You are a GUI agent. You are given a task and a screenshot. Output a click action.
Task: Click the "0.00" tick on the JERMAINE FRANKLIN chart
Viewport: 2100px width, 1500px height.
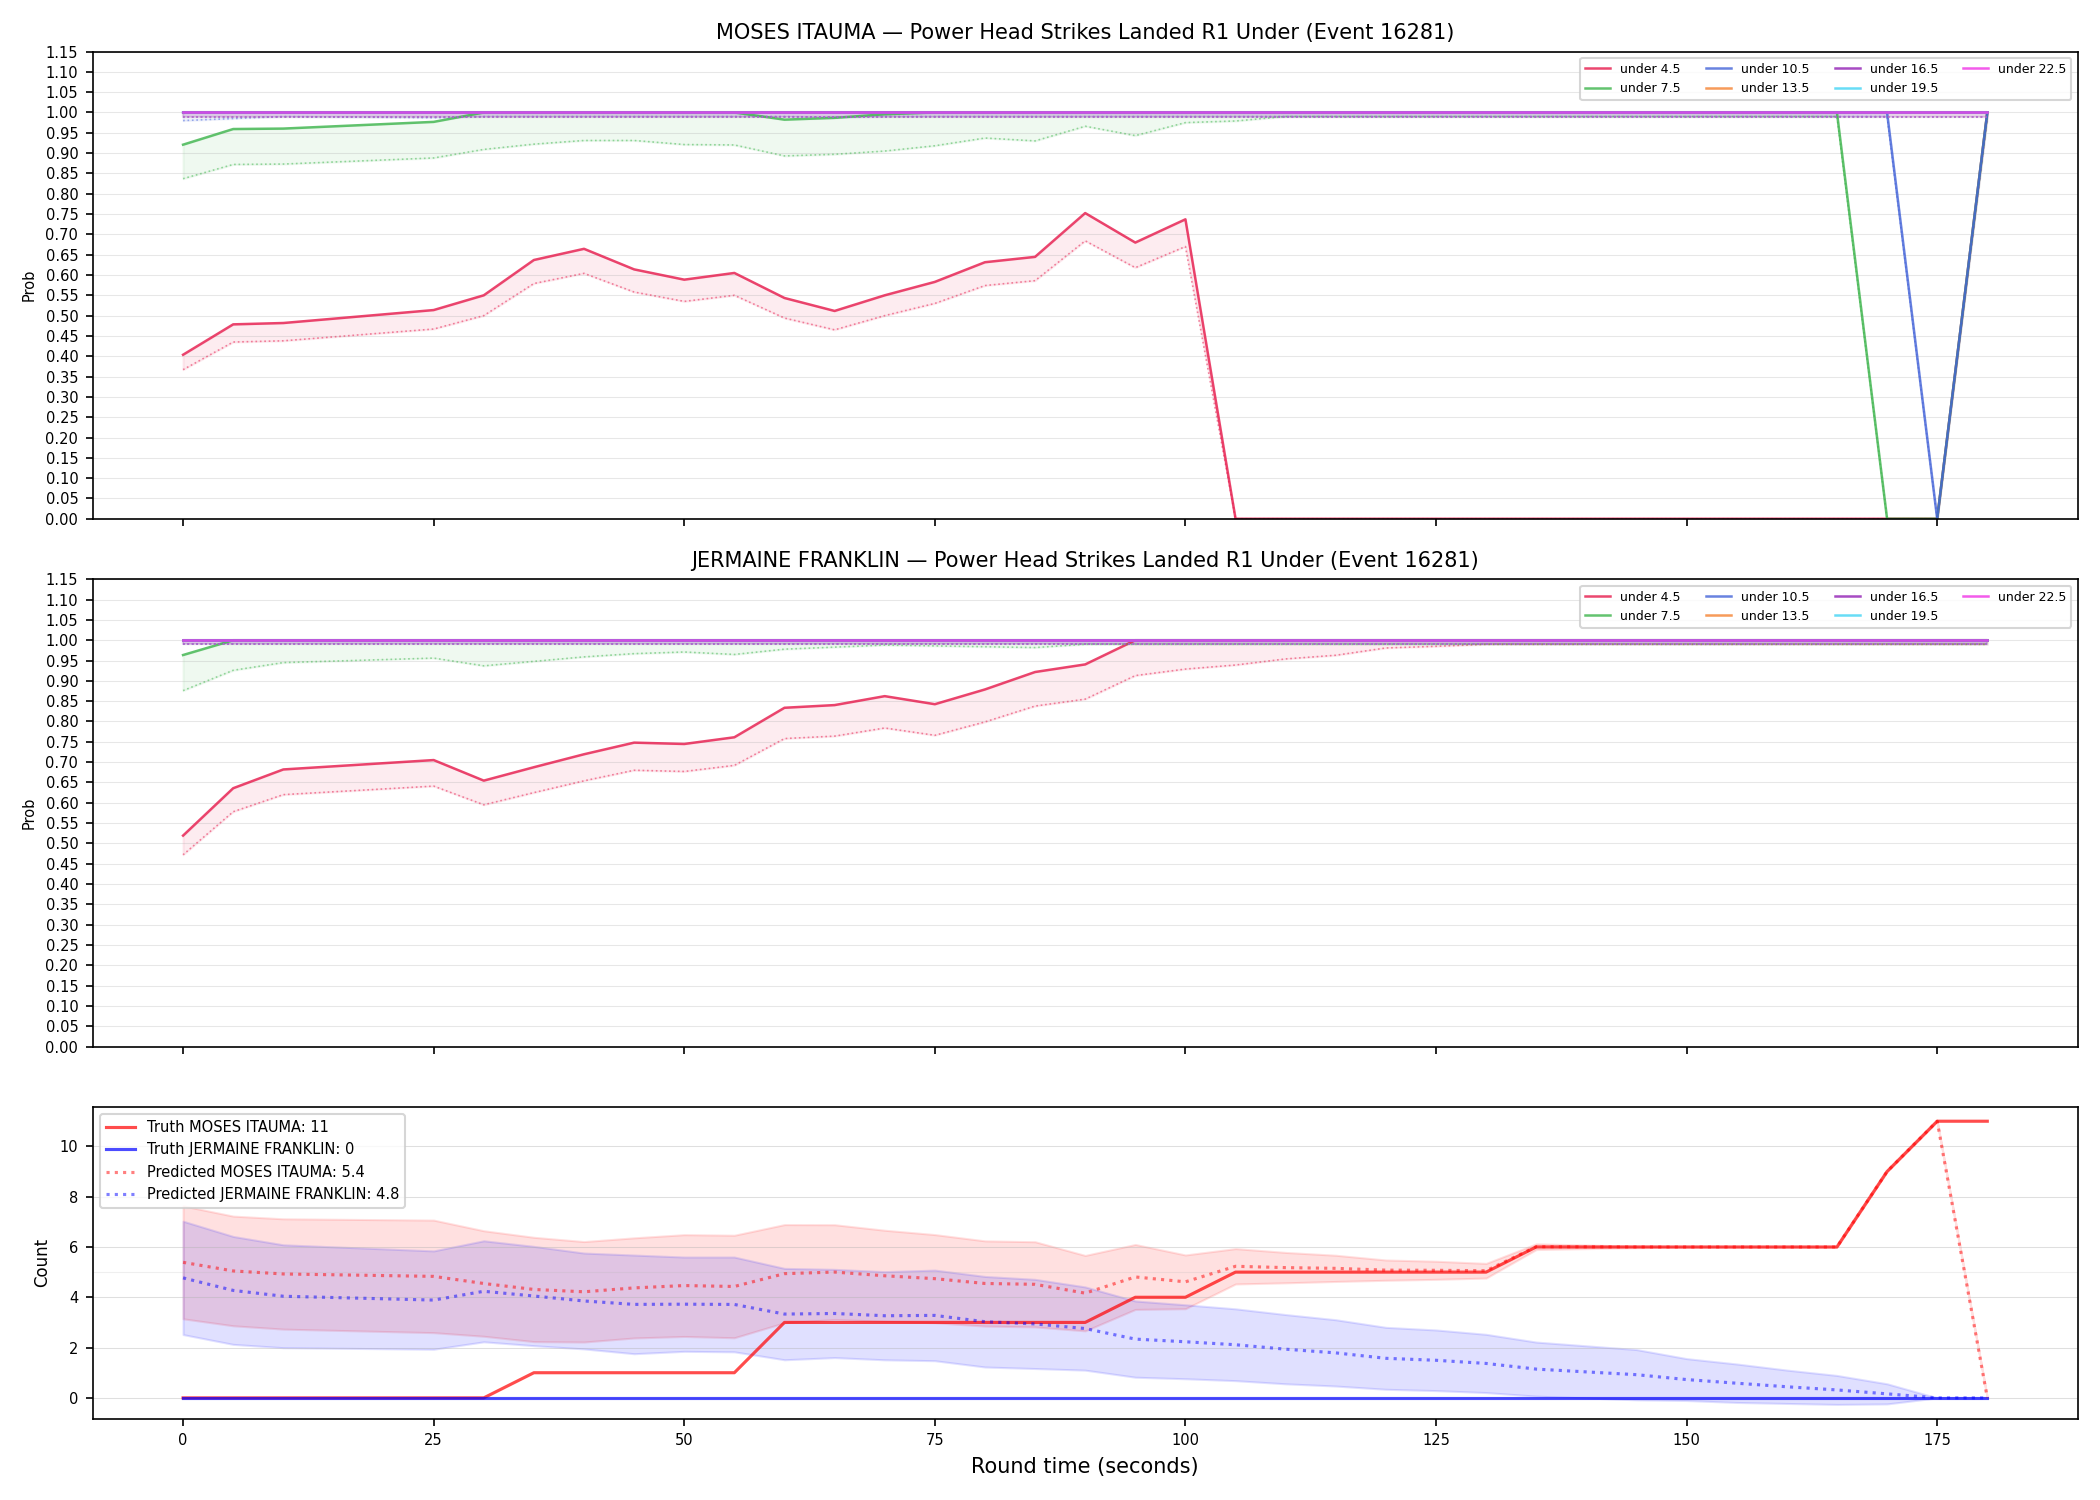pyautogui.click(x=62, y=1047)
